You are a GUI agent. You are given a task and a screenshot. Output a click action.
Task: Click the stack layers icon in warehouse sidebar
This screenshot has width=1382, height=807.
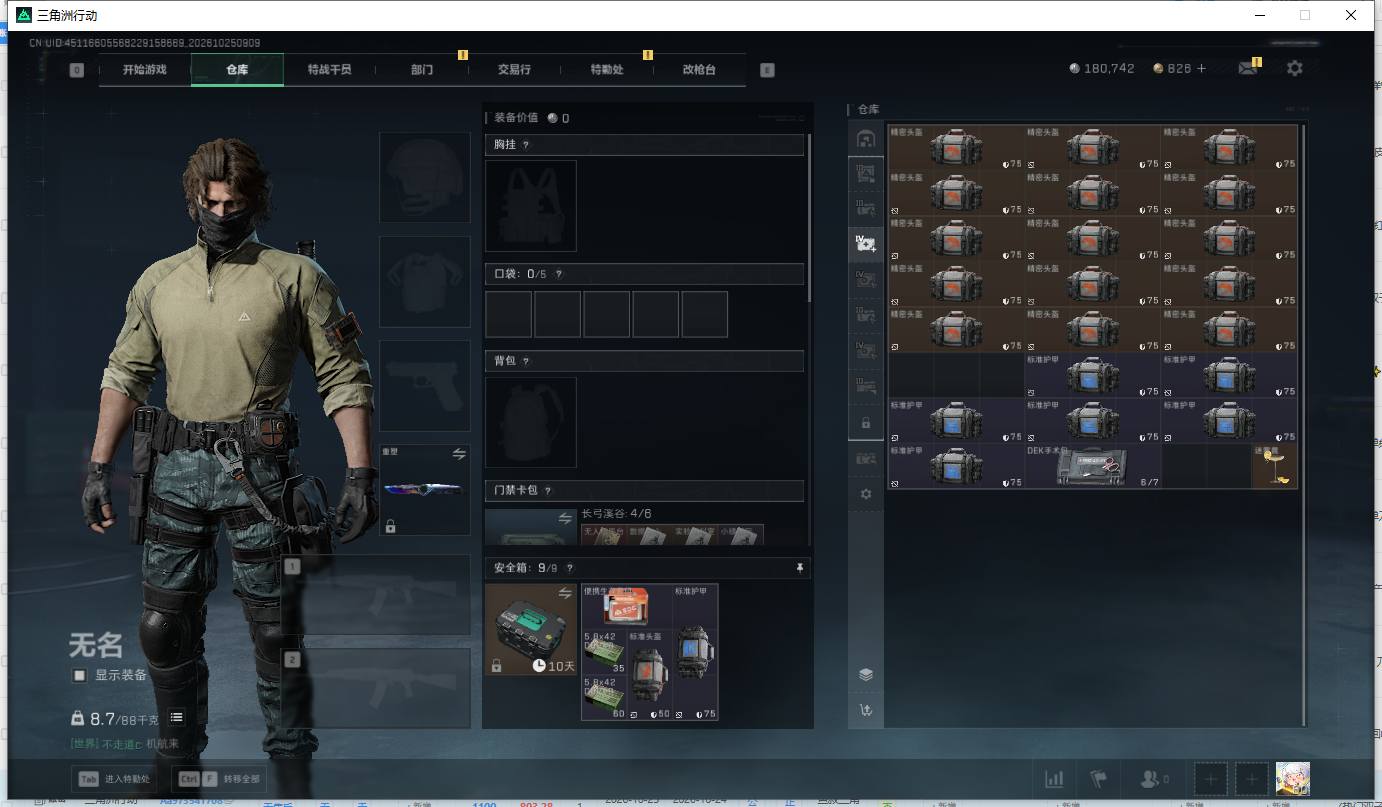pos(866,674)
